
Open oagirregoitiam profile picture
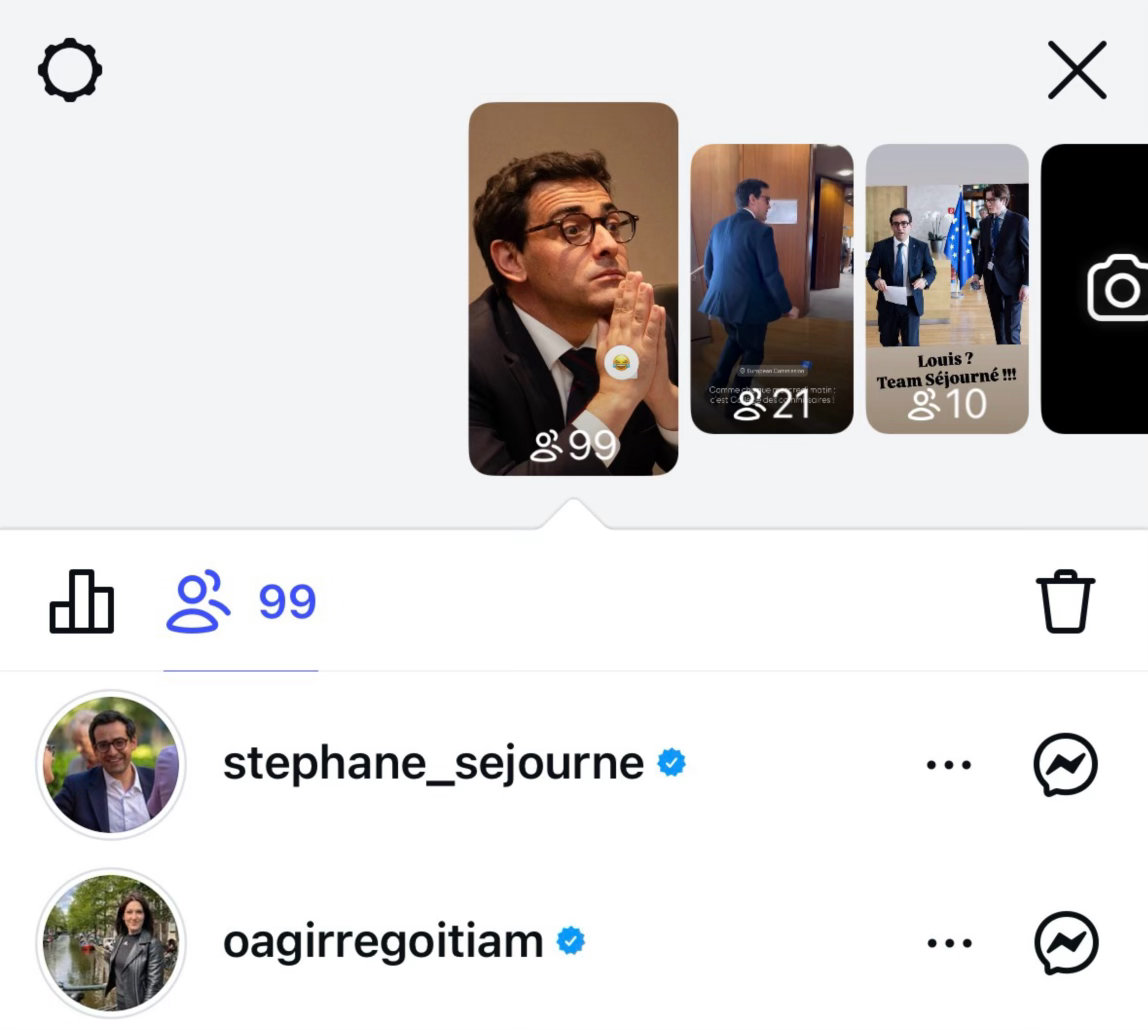[111, 943]
